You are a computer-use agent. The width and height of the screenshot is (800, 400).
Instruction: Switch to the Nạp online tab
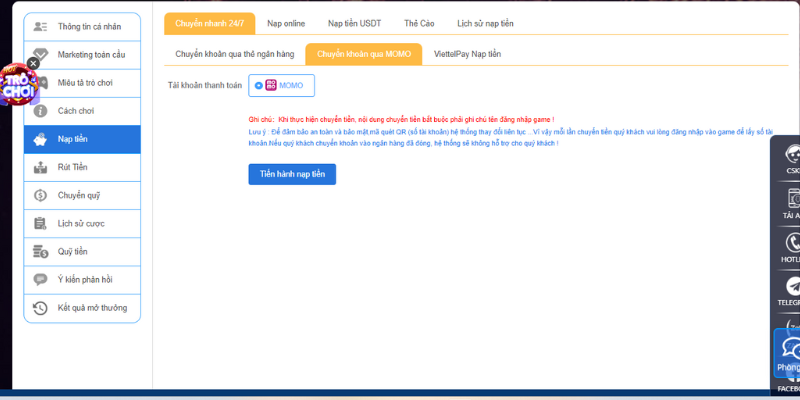click(x=288, y=23)
